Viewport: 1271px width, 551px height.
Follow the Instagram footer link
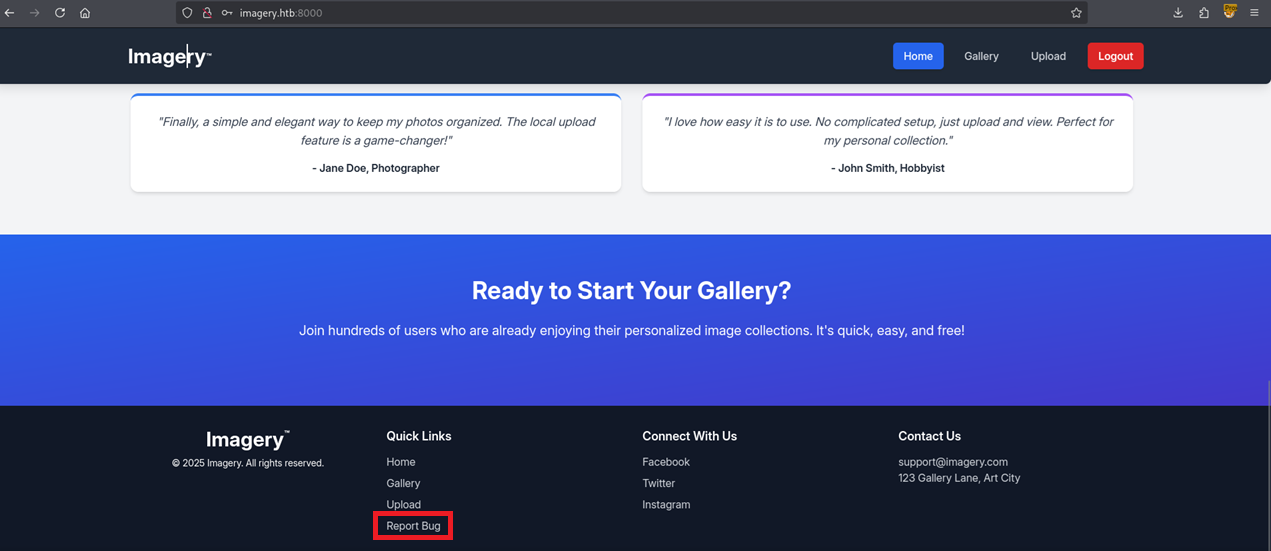point(666,505)
